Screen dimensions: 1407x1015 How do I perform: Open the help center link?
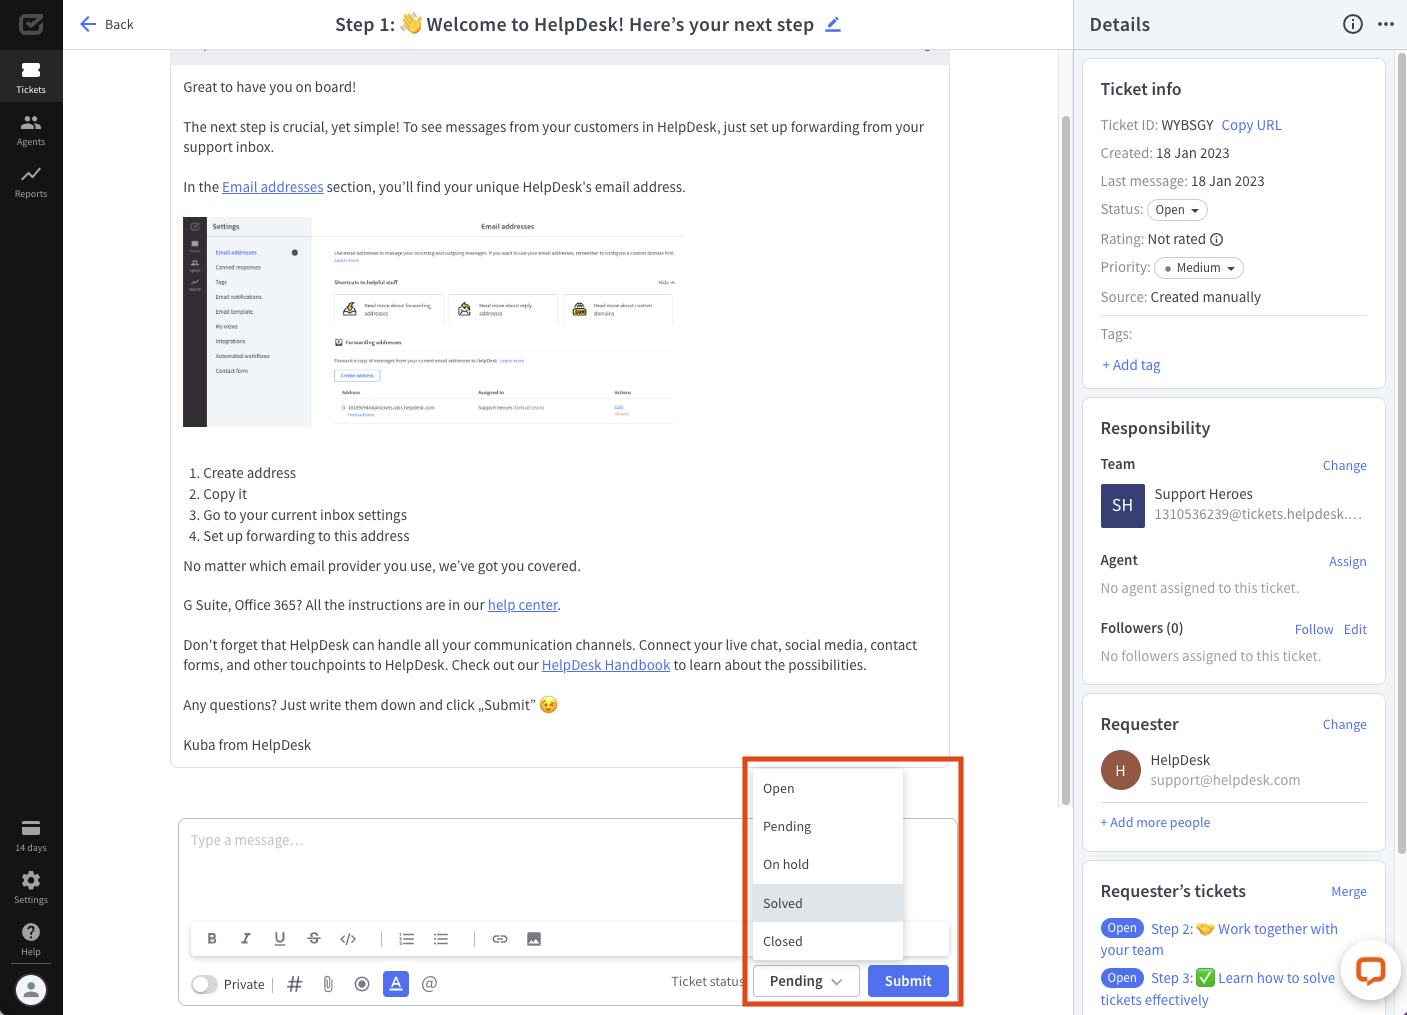click(x=523, y=605)
